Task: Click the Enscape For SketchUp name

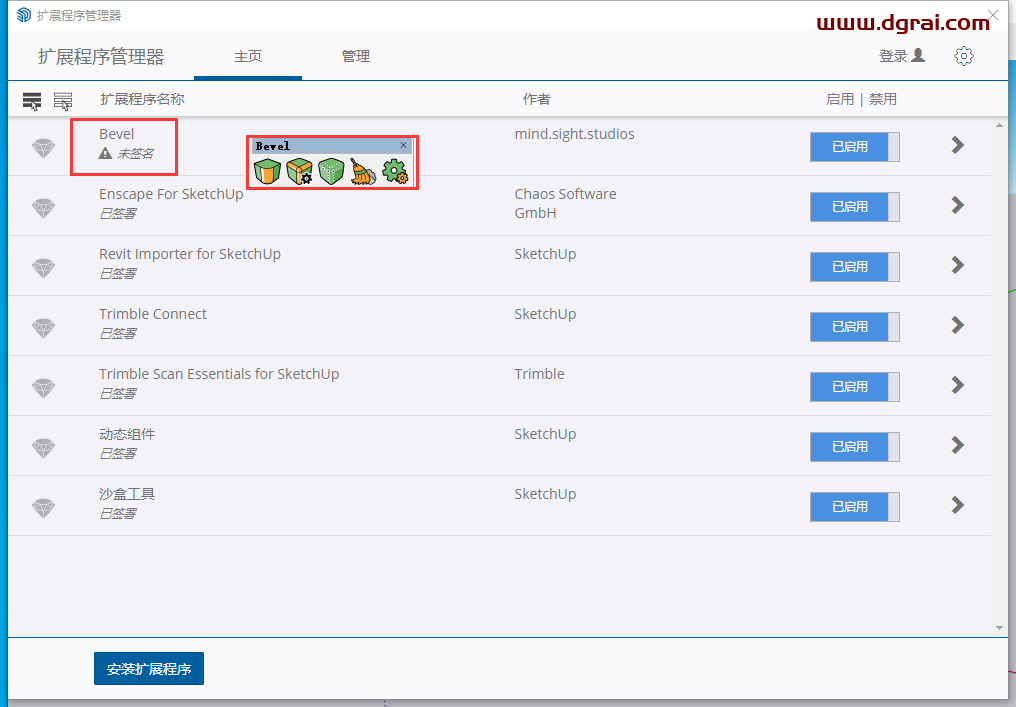Action: click(171, 194)
